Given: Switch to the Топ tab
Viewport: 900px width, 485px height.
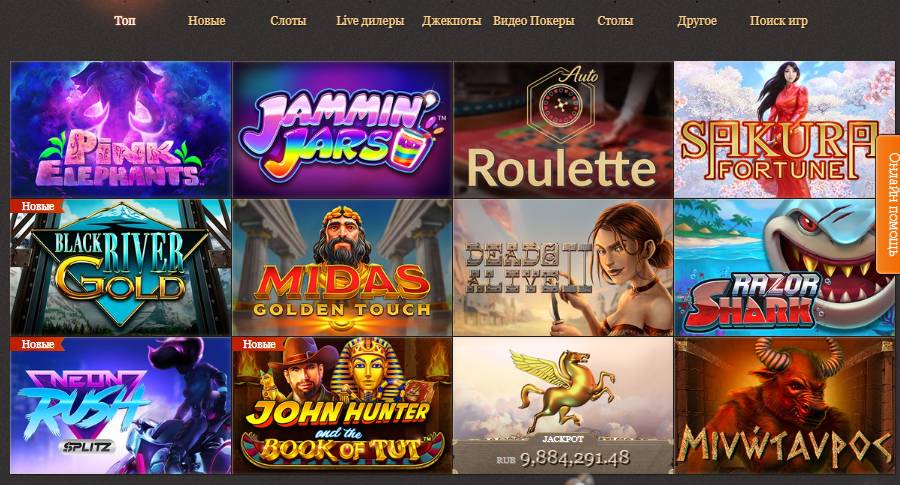Looking at the screenshot, I should (125, 21).
